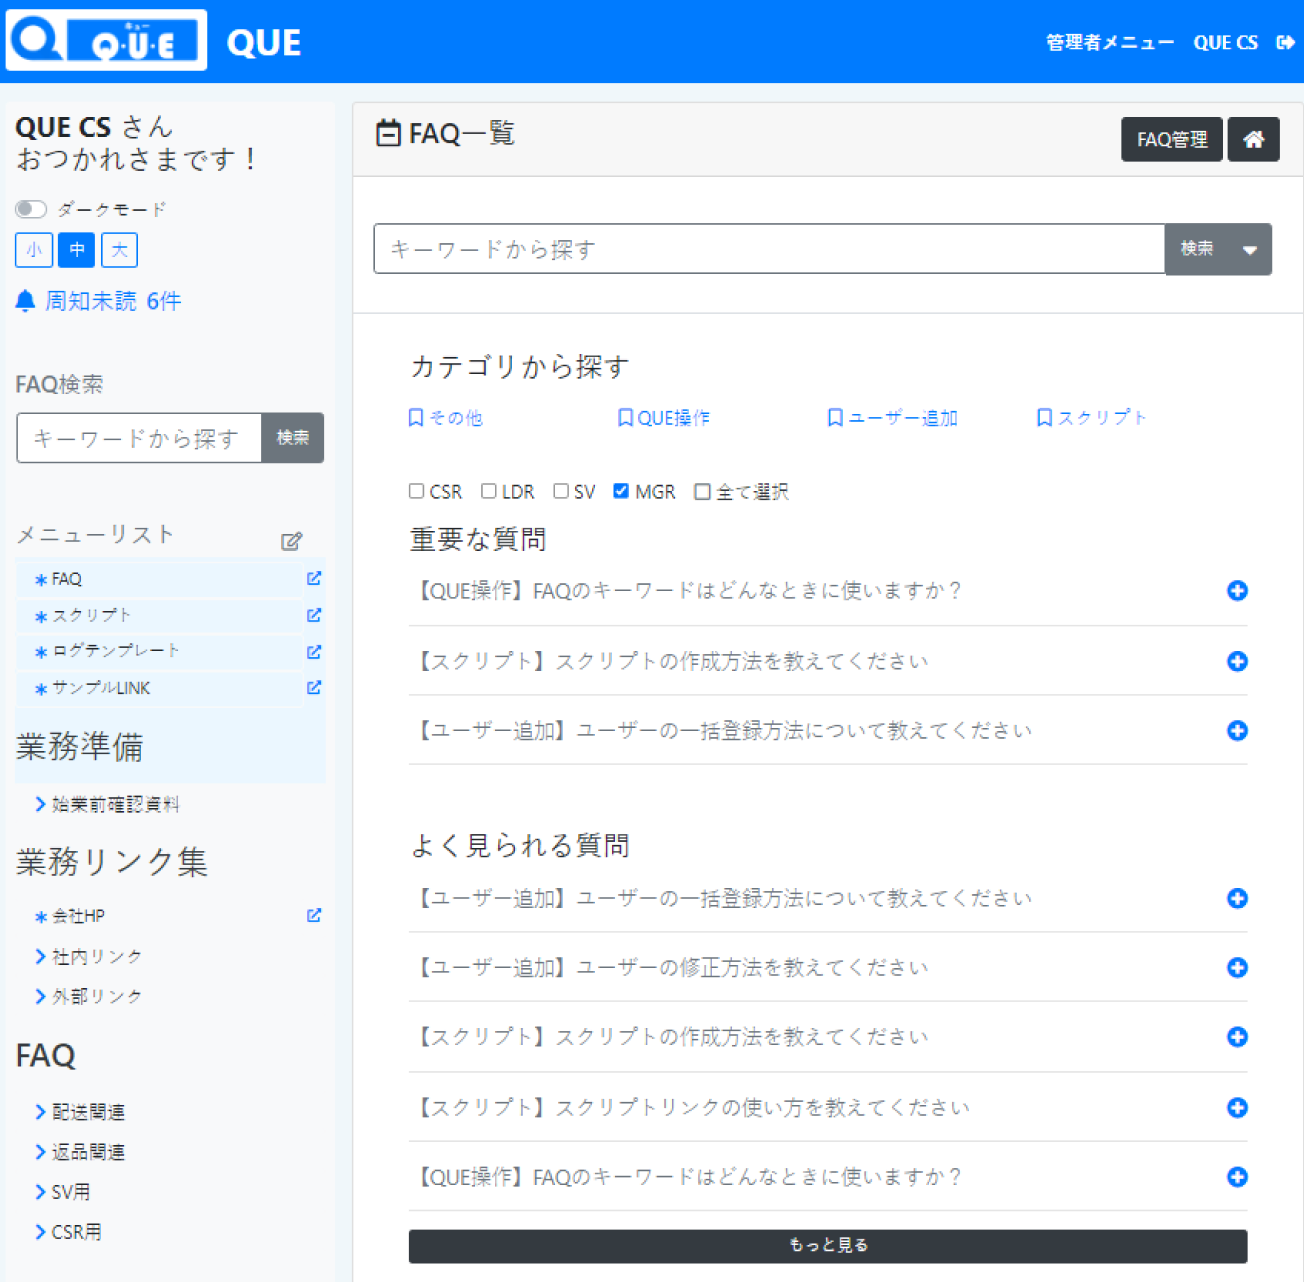Open the question スクリプトリンクの使い方を教えてください
This screenshot has height=1282, width=1304.
pos(763,1107)
